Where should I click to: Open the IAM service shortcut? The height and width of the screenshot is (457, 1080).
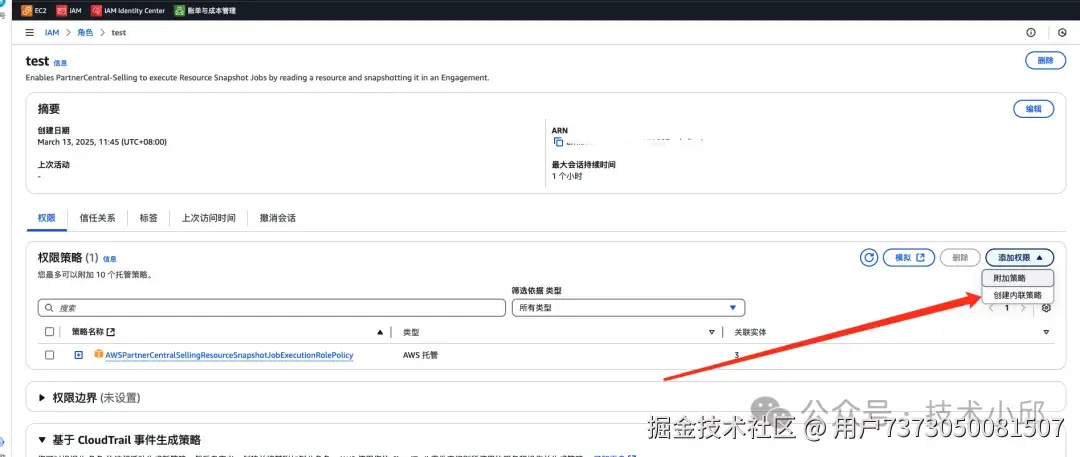click(x=69, y=10)
